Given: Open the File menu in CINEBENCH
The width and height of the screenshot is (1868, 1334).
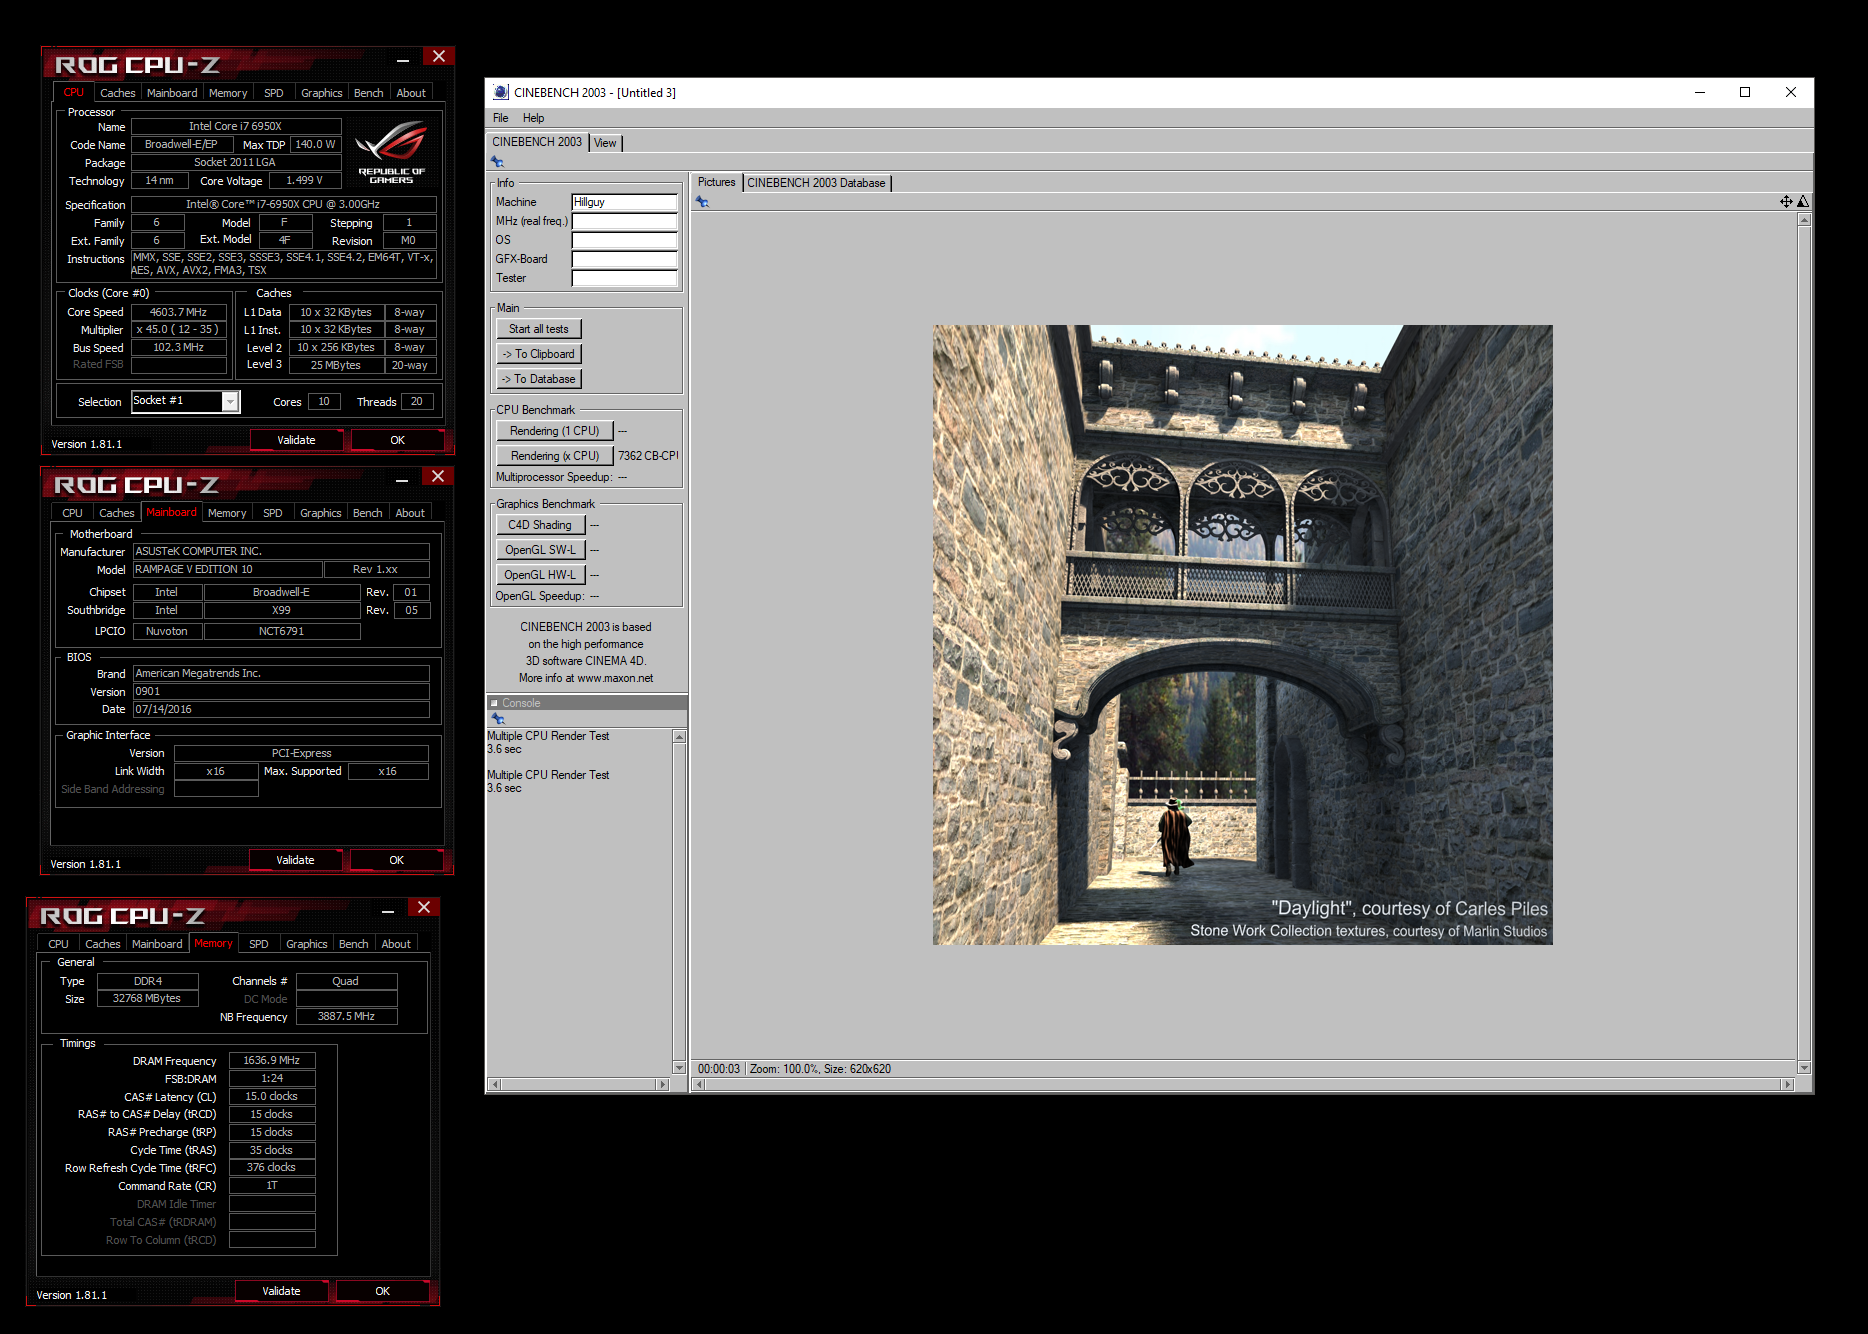Looking at the screenshot, I should [x=500, y=118].
